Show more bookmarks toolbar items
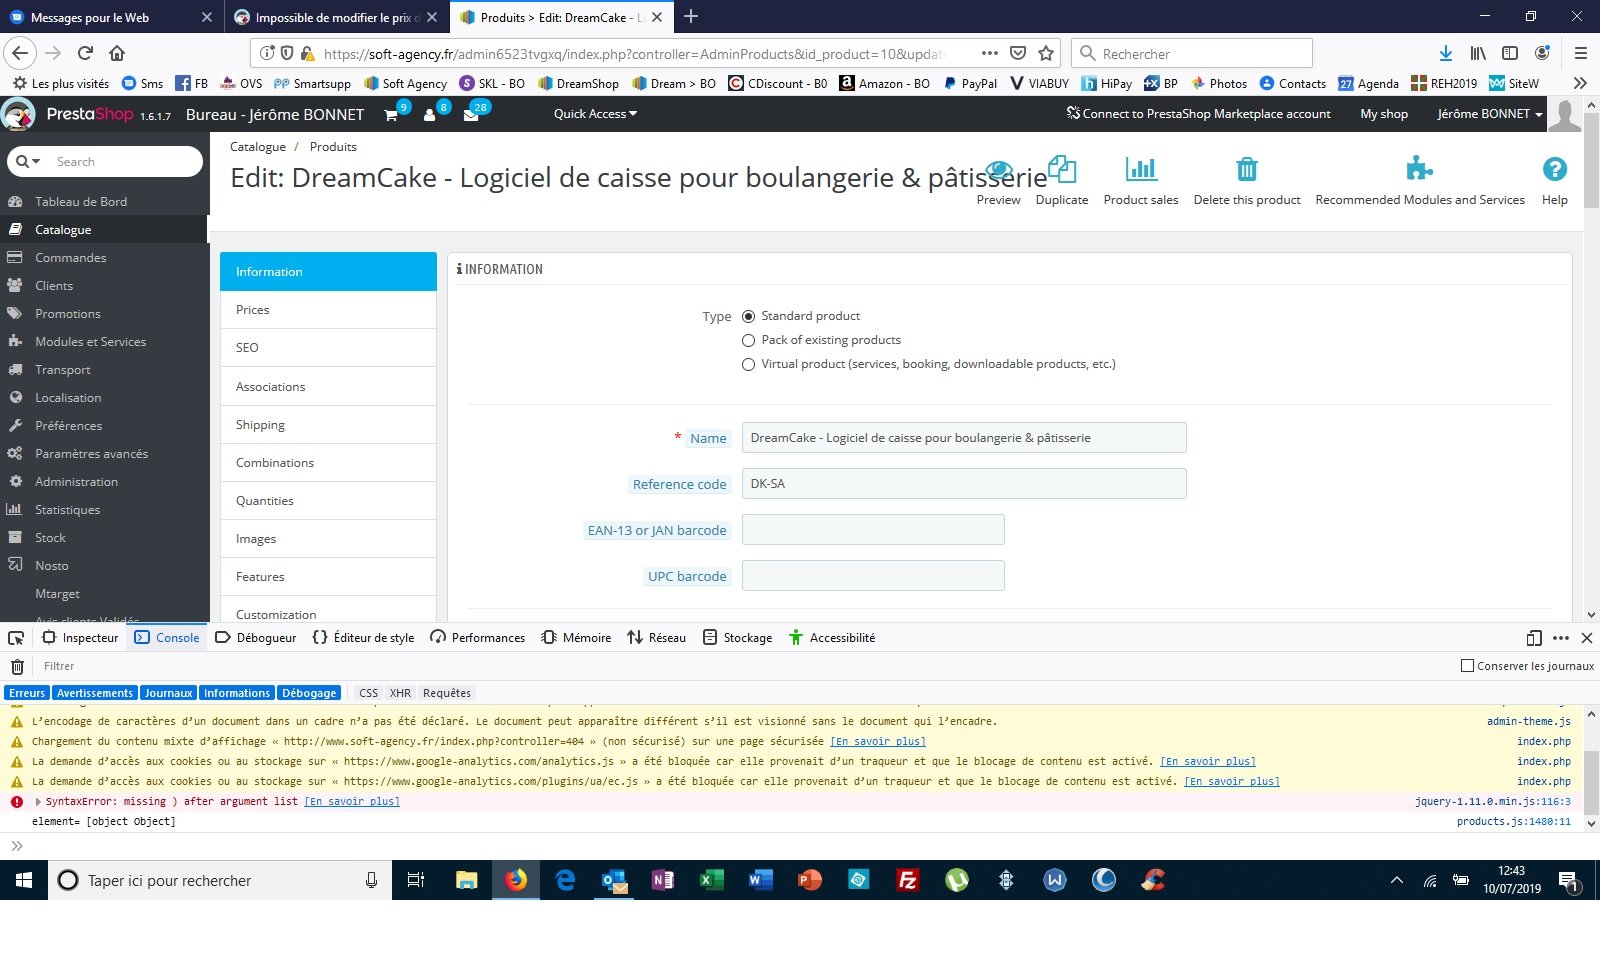 pos(1580,83)
